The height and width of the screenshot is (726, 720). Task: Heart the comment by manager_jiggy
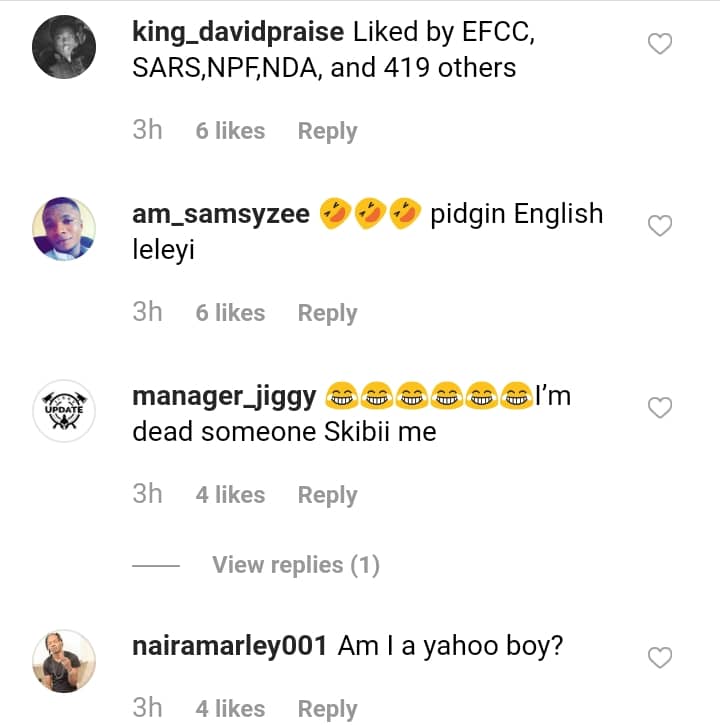660,408
